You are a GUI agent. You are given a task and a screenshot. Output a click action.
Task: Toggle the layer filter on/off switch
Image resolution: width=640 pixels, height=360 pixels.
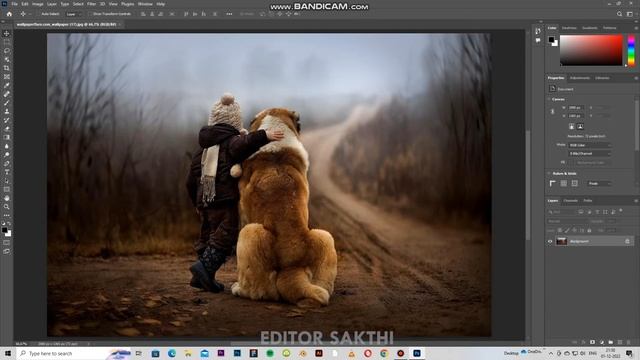[x=621, y=211]
